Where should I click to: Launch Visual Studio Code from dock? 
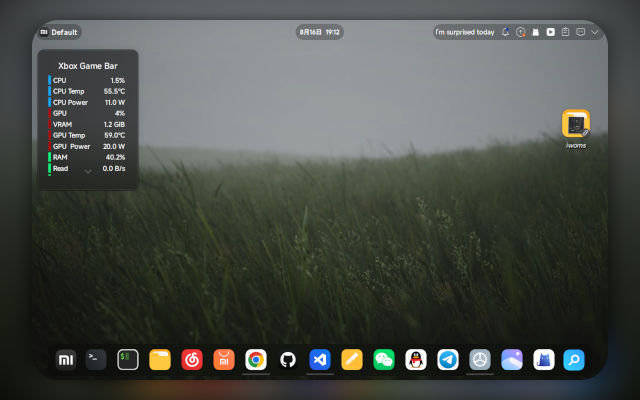[320, 360]
